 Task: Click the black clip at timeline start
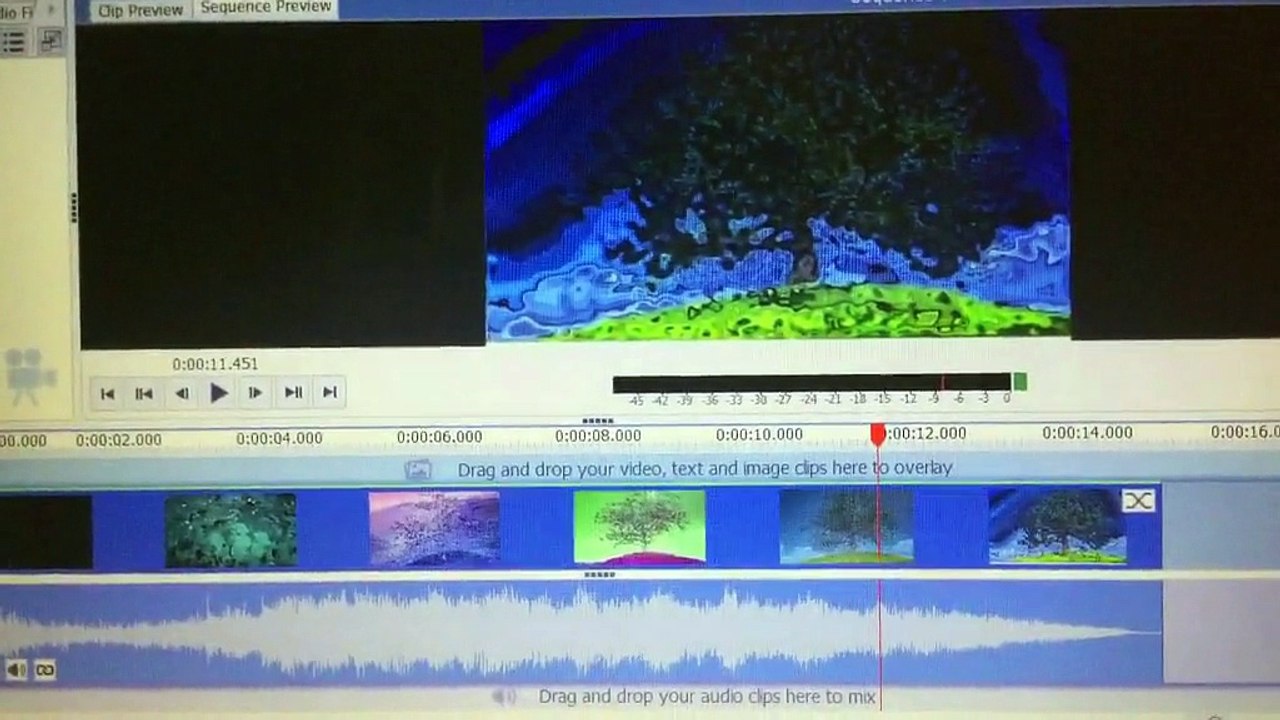[46, 533]
